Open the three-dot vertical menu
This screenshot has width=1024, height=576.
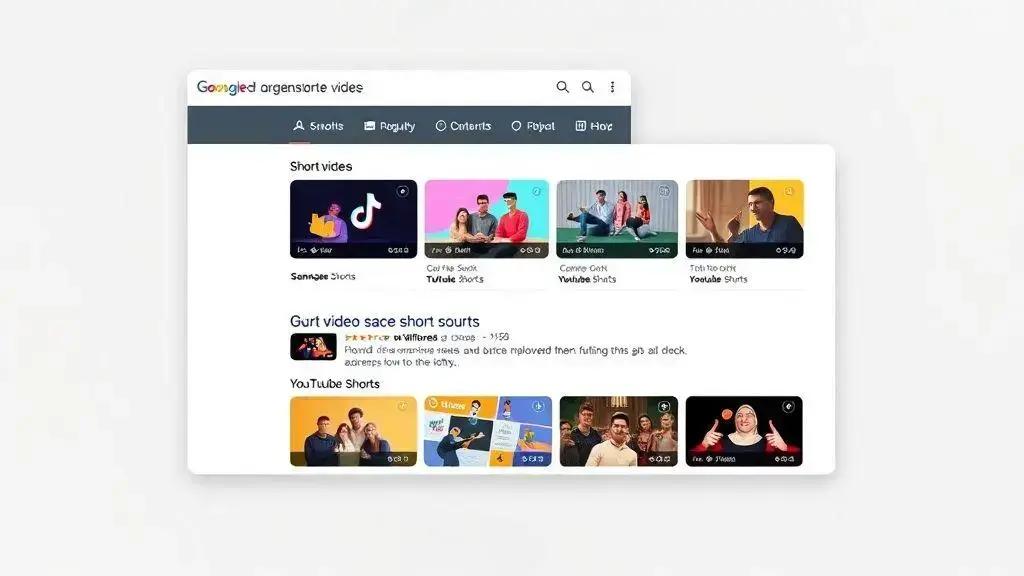[x=612, y=88]
